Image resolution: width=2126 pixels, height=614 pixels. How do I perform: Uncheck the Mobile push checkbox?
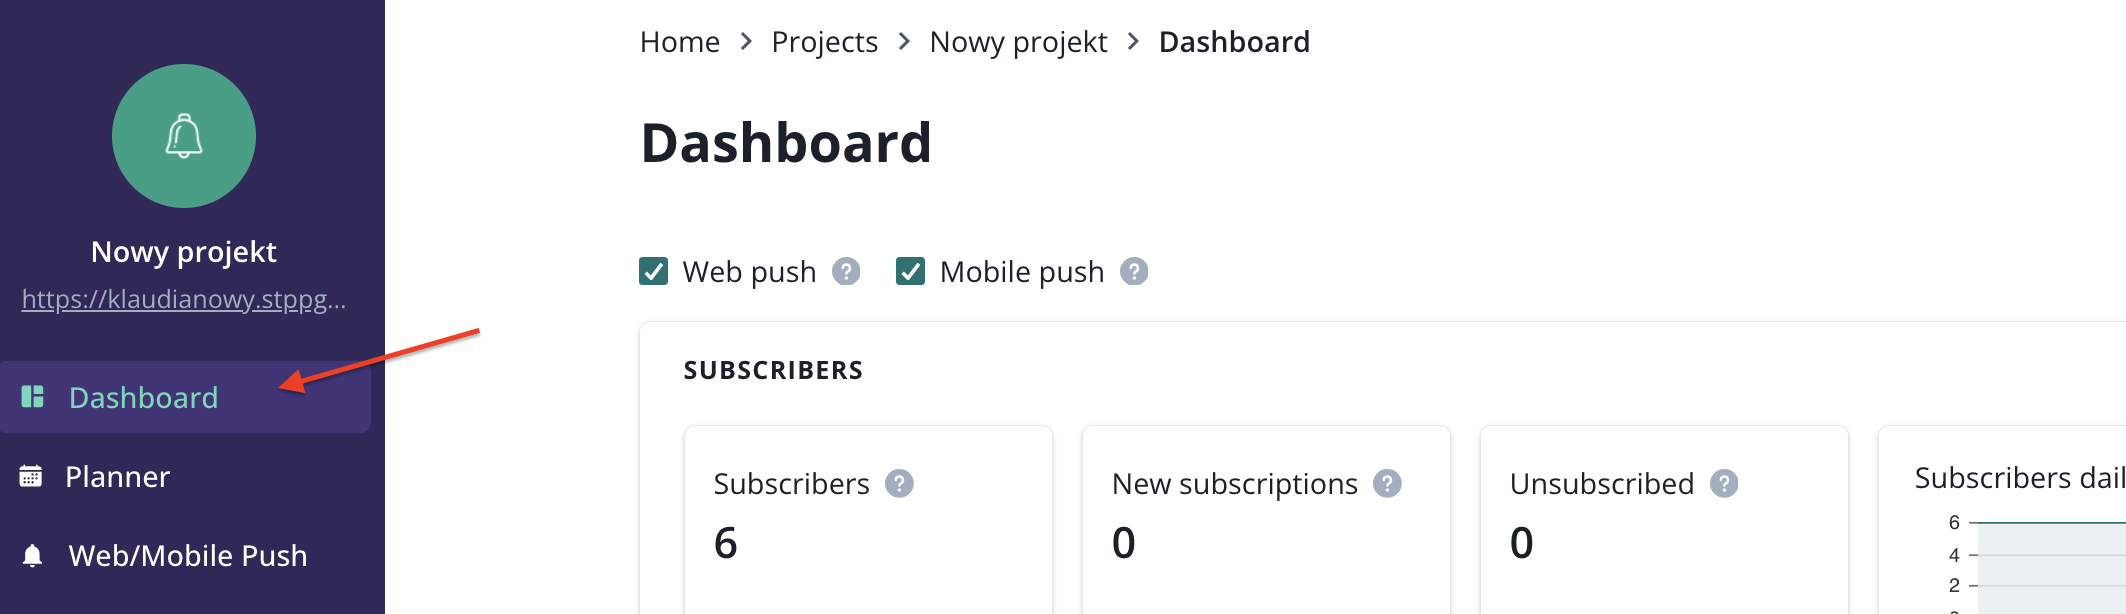(911, 272)
